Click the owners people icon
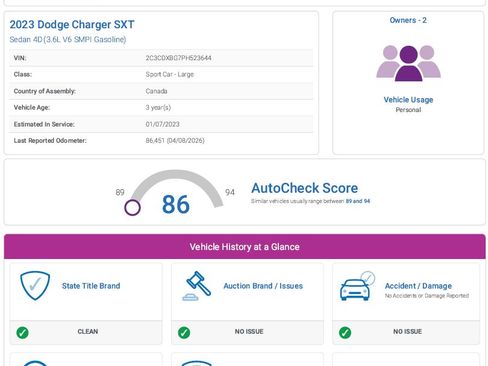This screenshot has width=488, height=366. point(408,63)
